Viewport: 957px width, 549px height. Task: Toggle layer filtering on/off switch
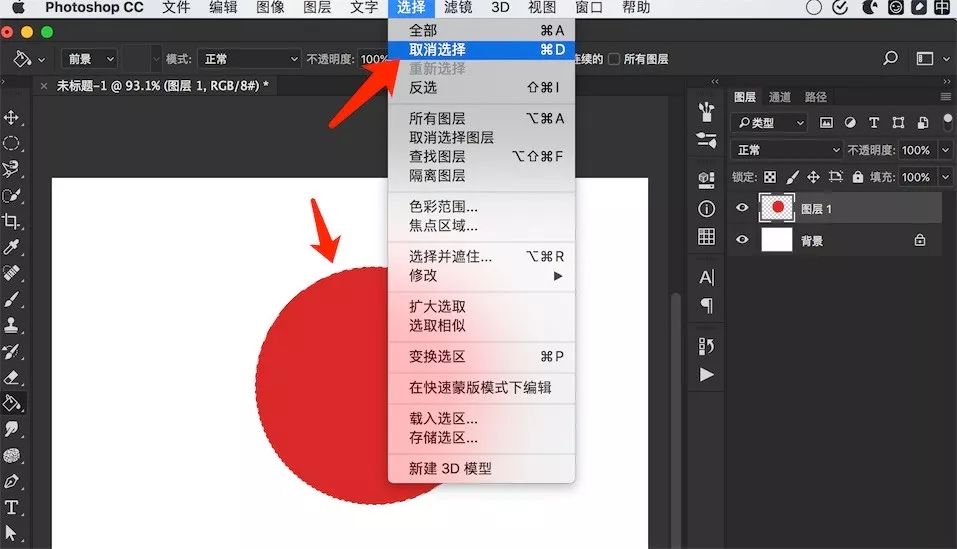click(947, 120)
